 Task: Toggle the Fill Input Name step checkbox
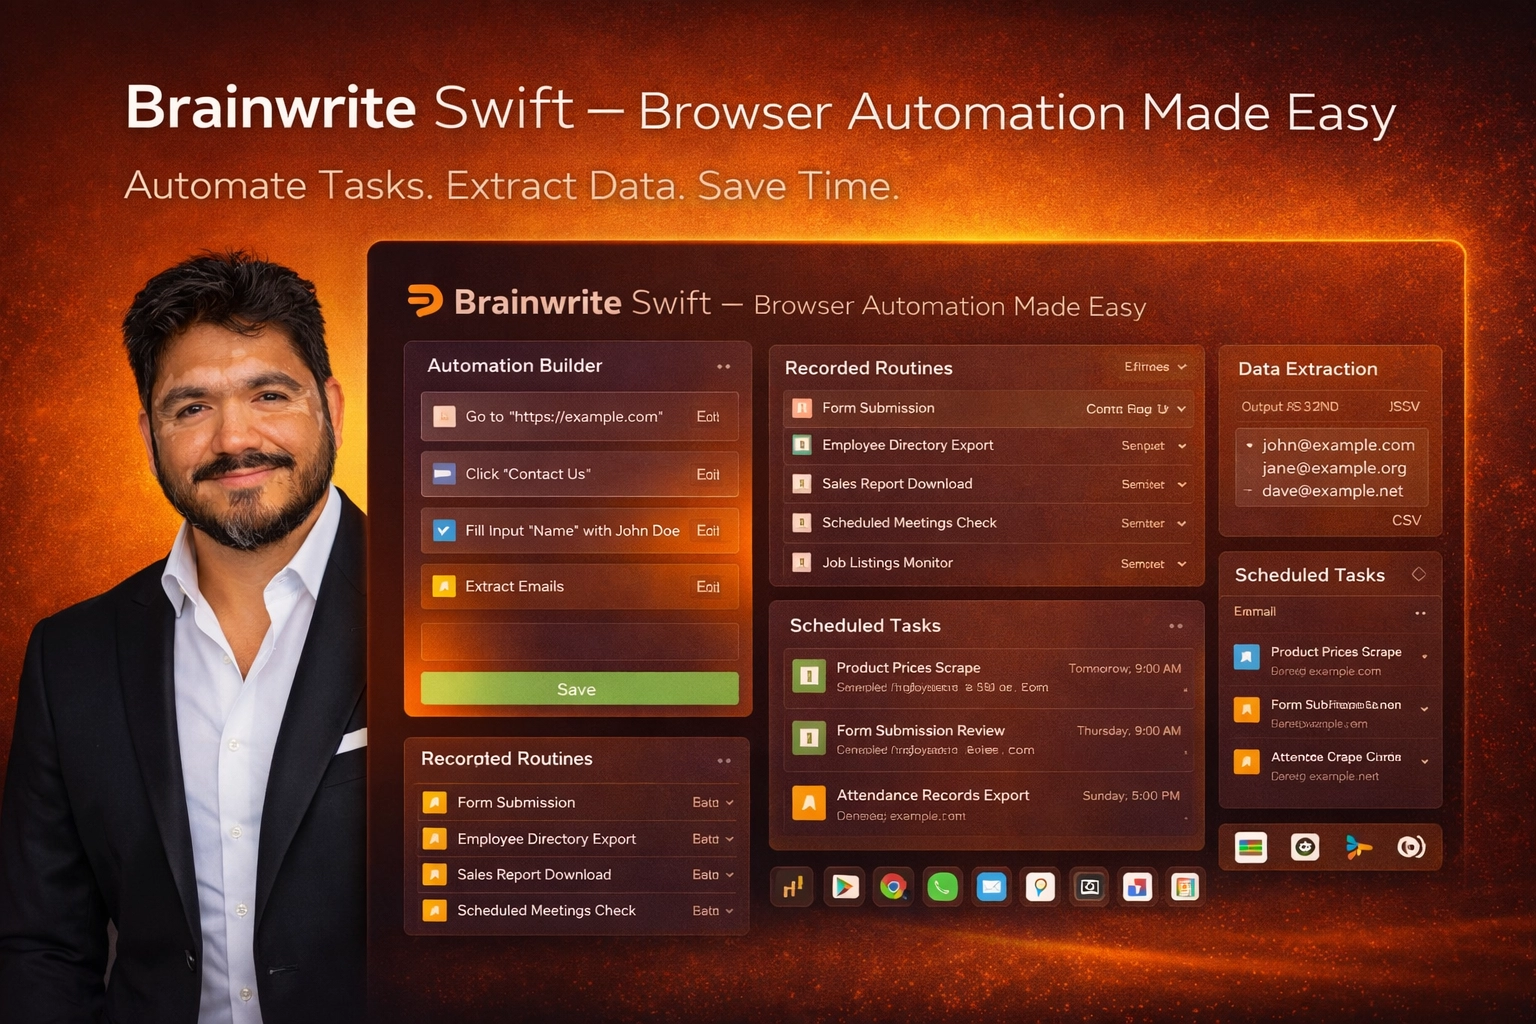coord(443,530)
